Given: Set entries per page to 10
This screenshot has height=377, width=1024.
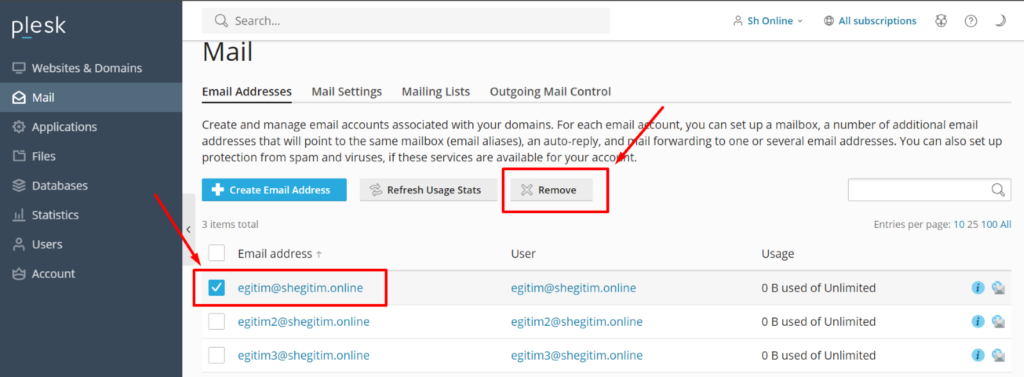Looking at the screenshot, I should (x=959, y=224).
